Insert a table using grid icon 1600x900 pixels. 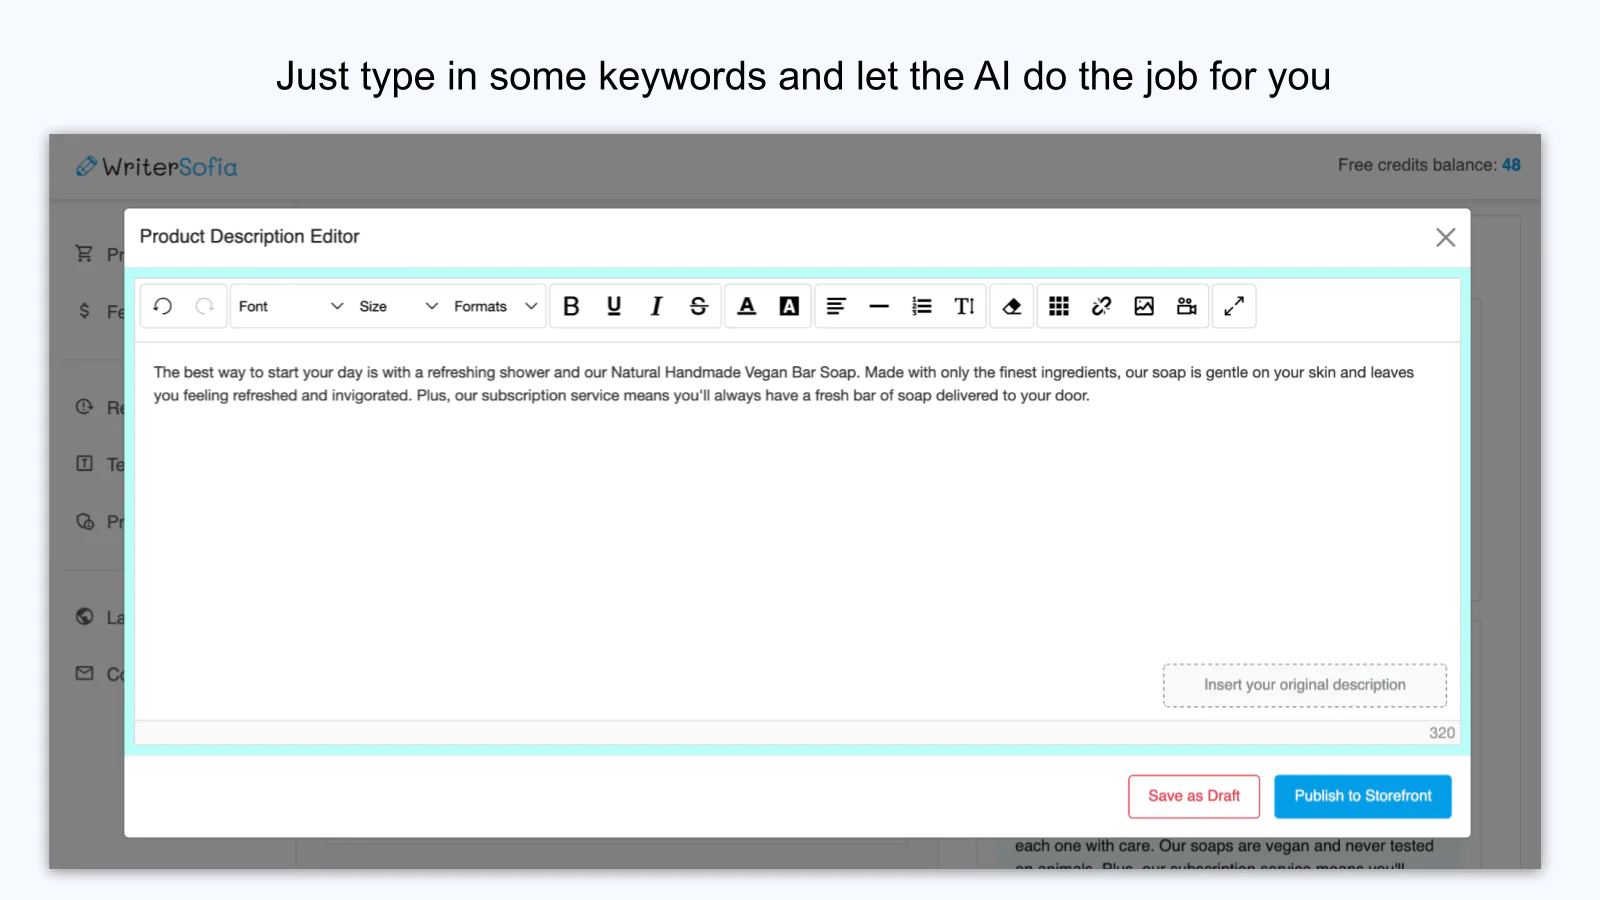pyautogui.click(x=1059, y=306)
